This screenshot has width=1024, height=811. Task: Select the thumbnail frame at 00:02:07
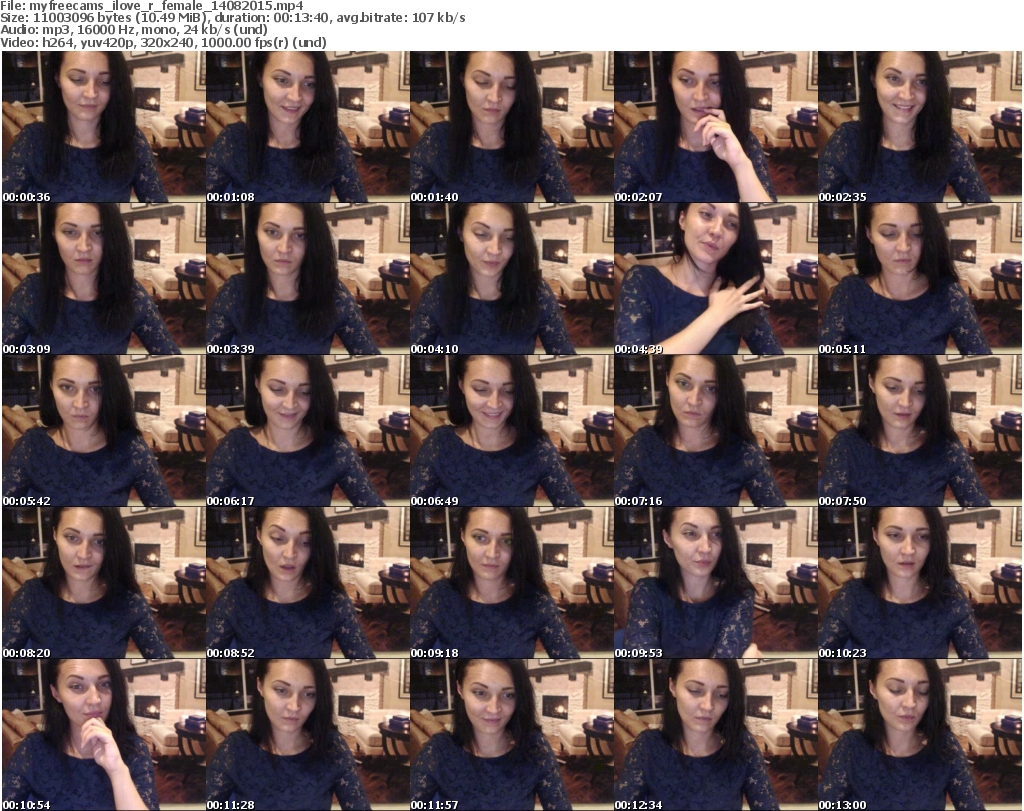pyautogui.click(x=715, y=127)
